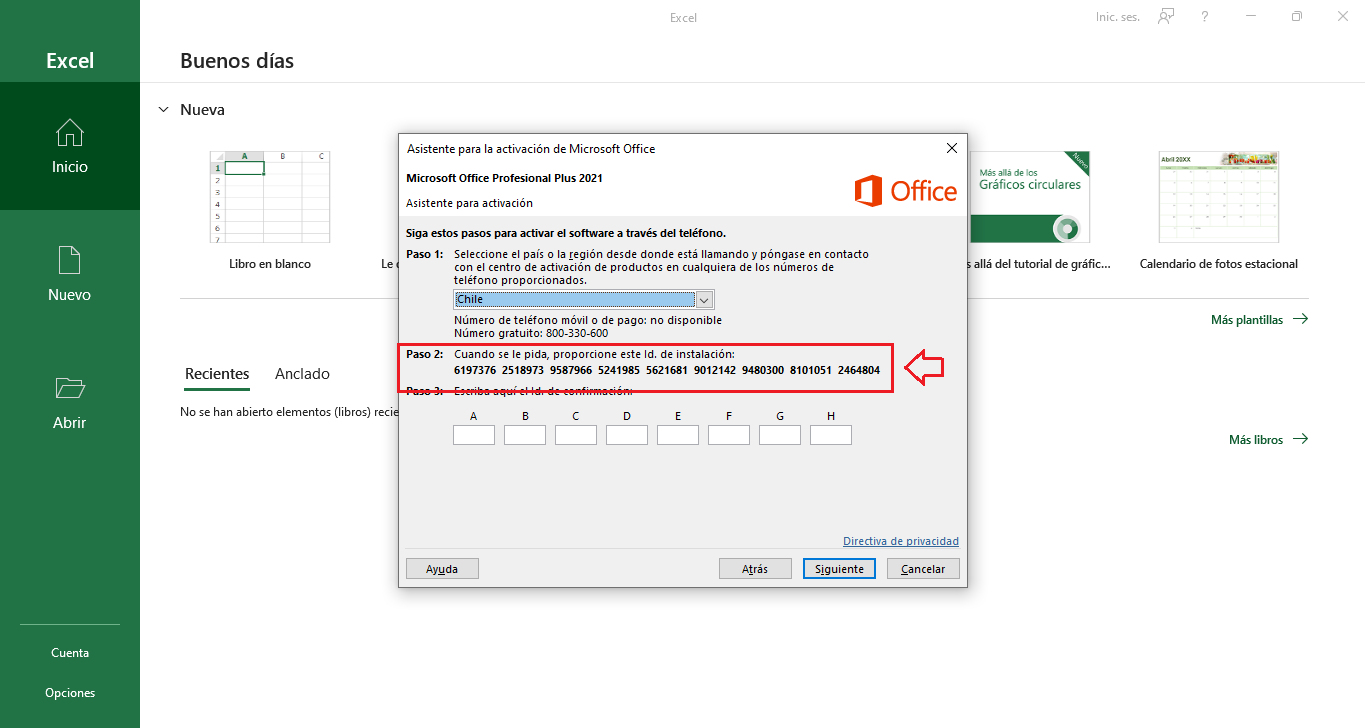The height and width of the screenshot is (728, 1365).
Task: Expand the country dropdown showing Chile
Action: (x=704, y=300)
